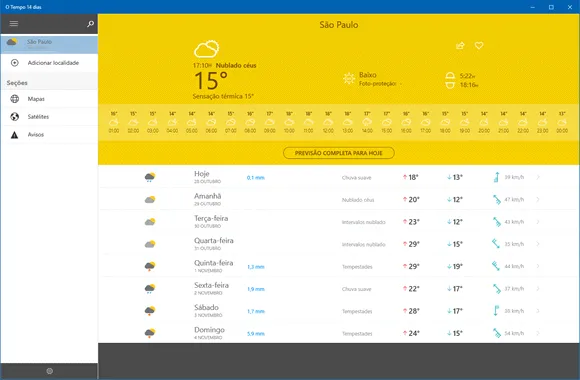Click the São Paulo city title
This screenshot has height=380, width=580.
coord(338,25)
